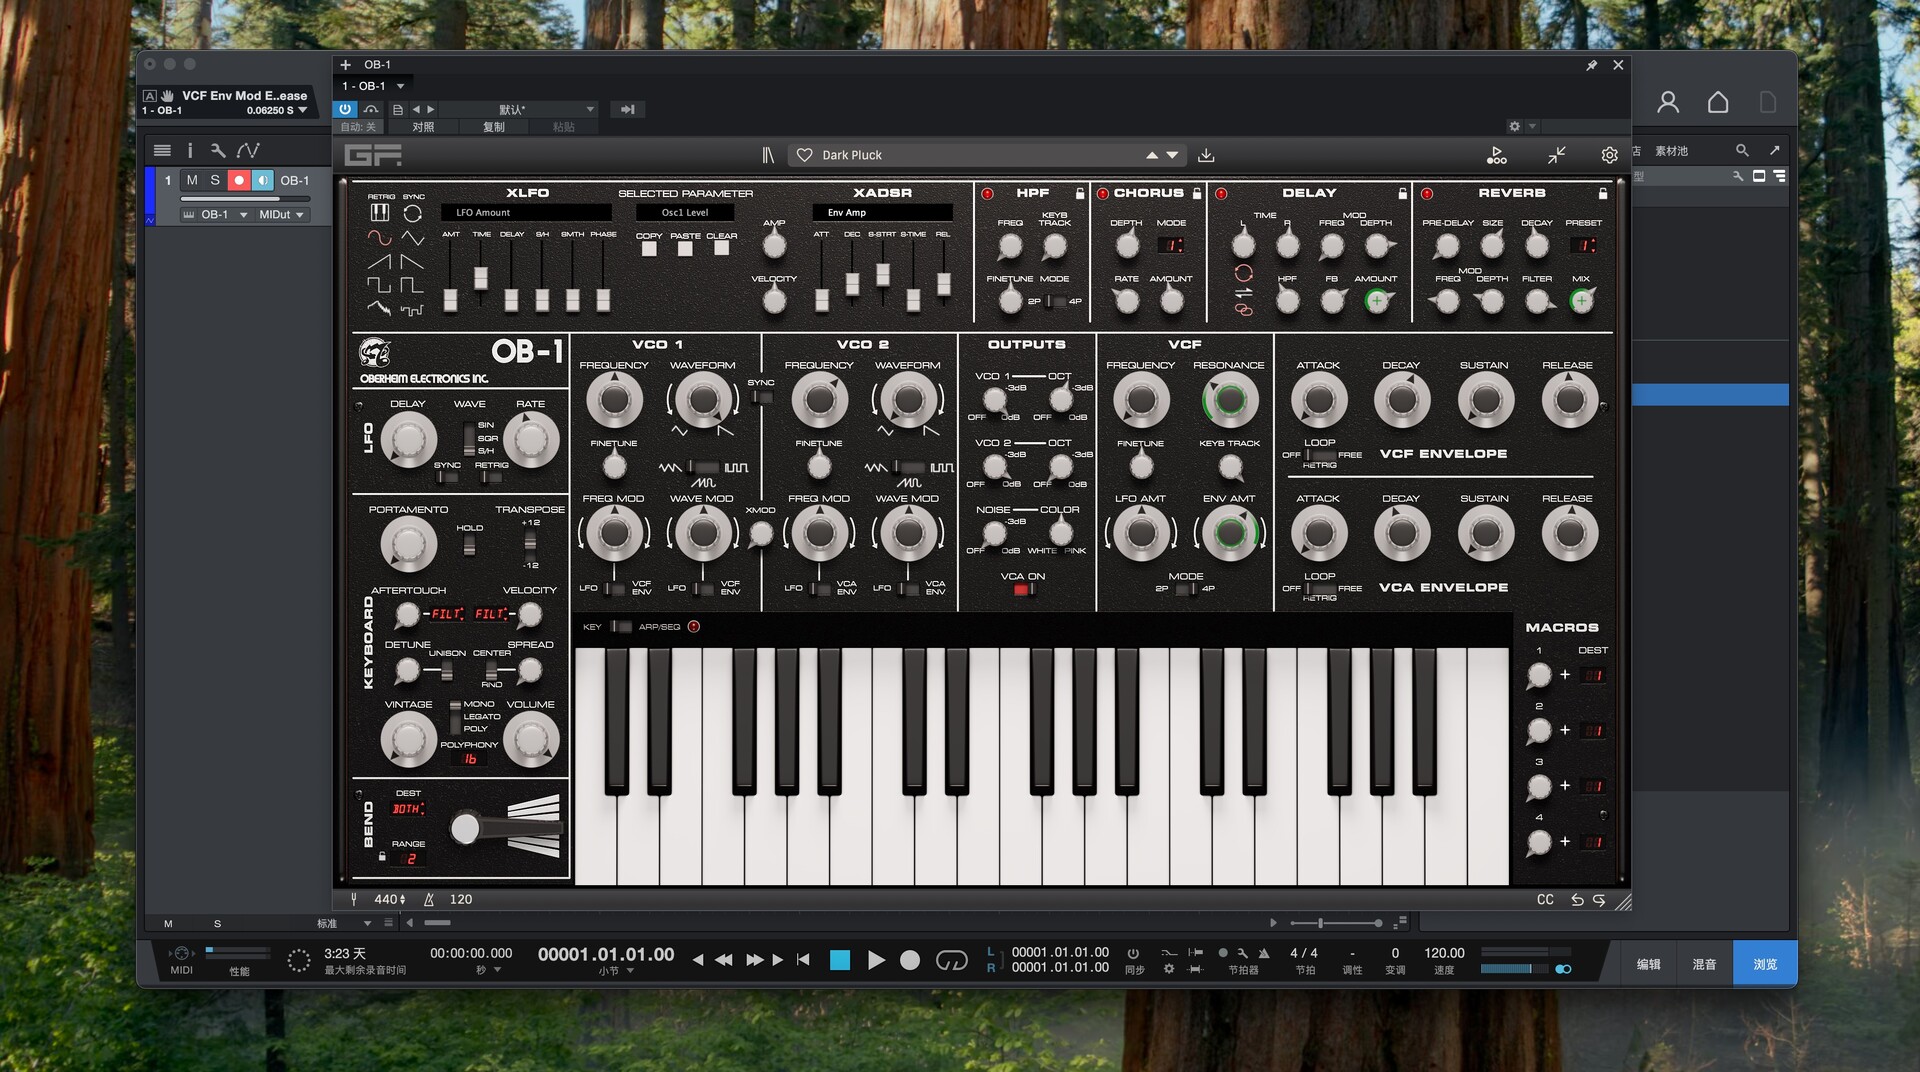1920x1072 pixels.
Task: Open the 标准 dropdown below track list
Action: pos(344,923)
